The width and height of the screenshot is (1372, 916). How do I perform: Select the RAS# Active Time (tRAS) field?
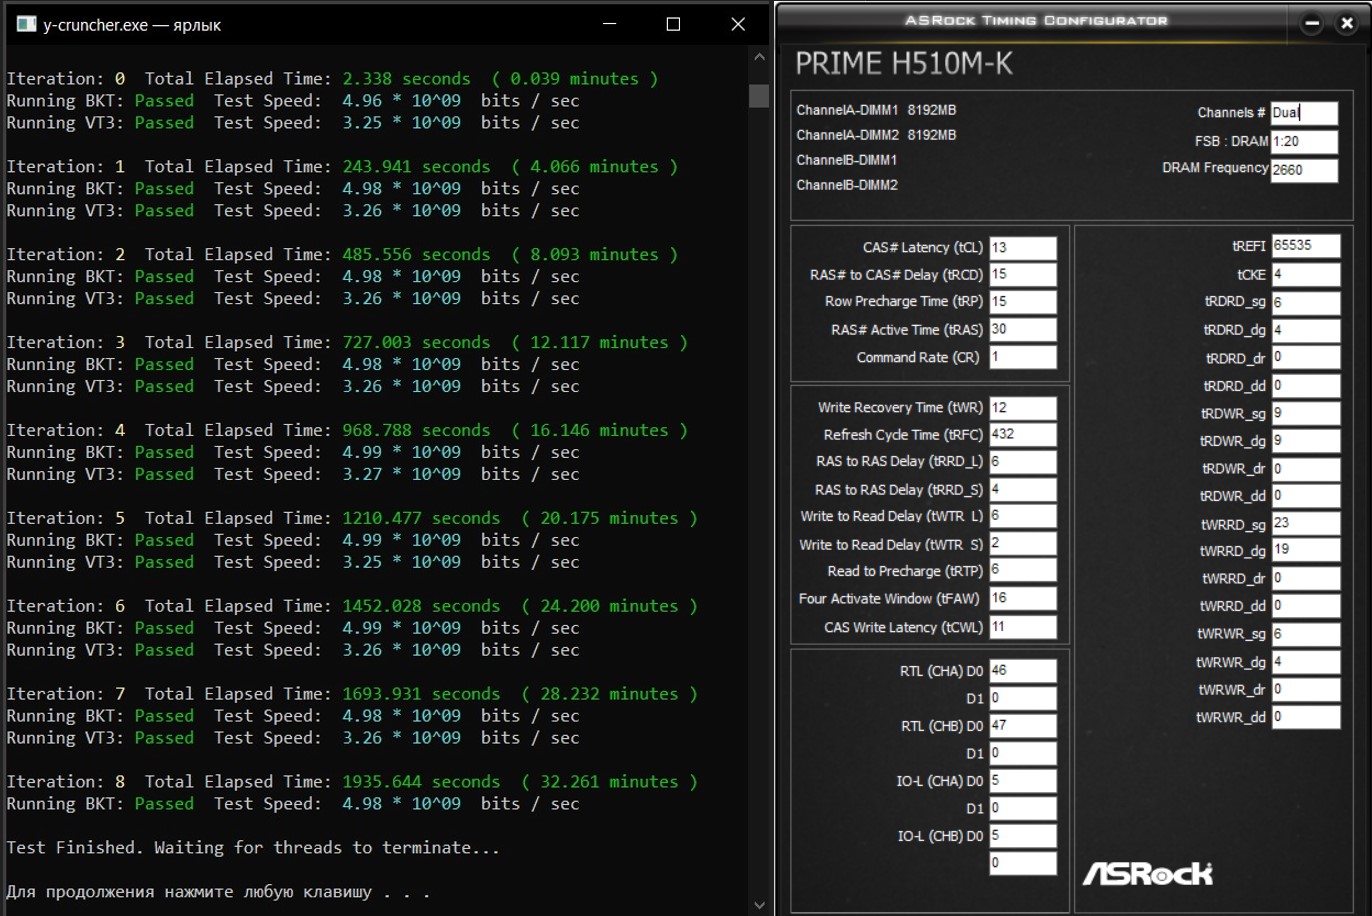[1023, 330]
